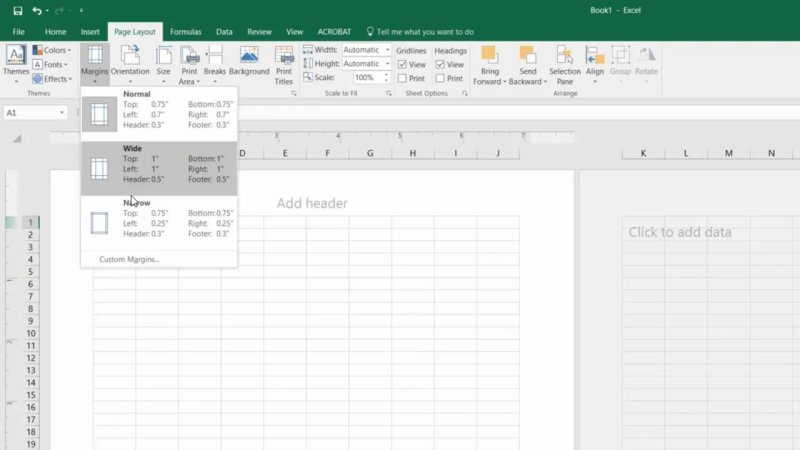800x450 pixels.
Task: Enable Gridlines Print checkbox
Action: point(402,78)
